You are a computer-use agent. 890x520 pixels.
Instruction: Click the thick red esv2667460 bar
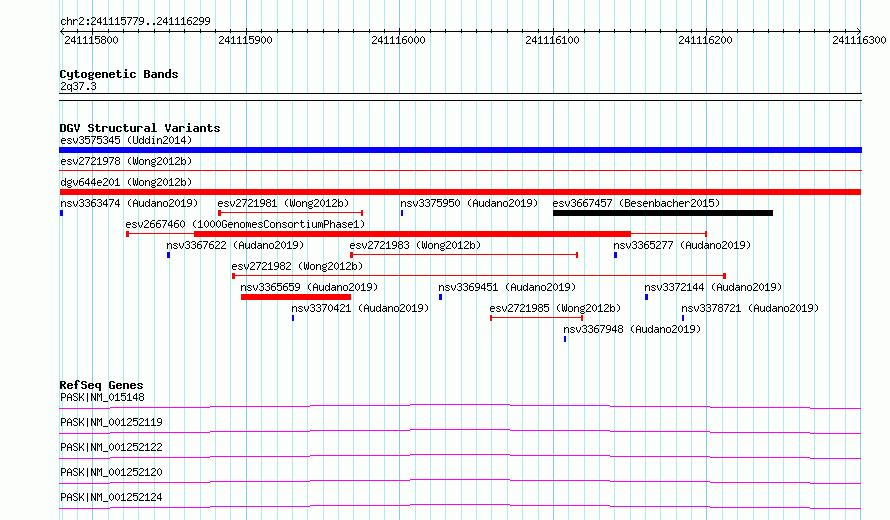412,234
